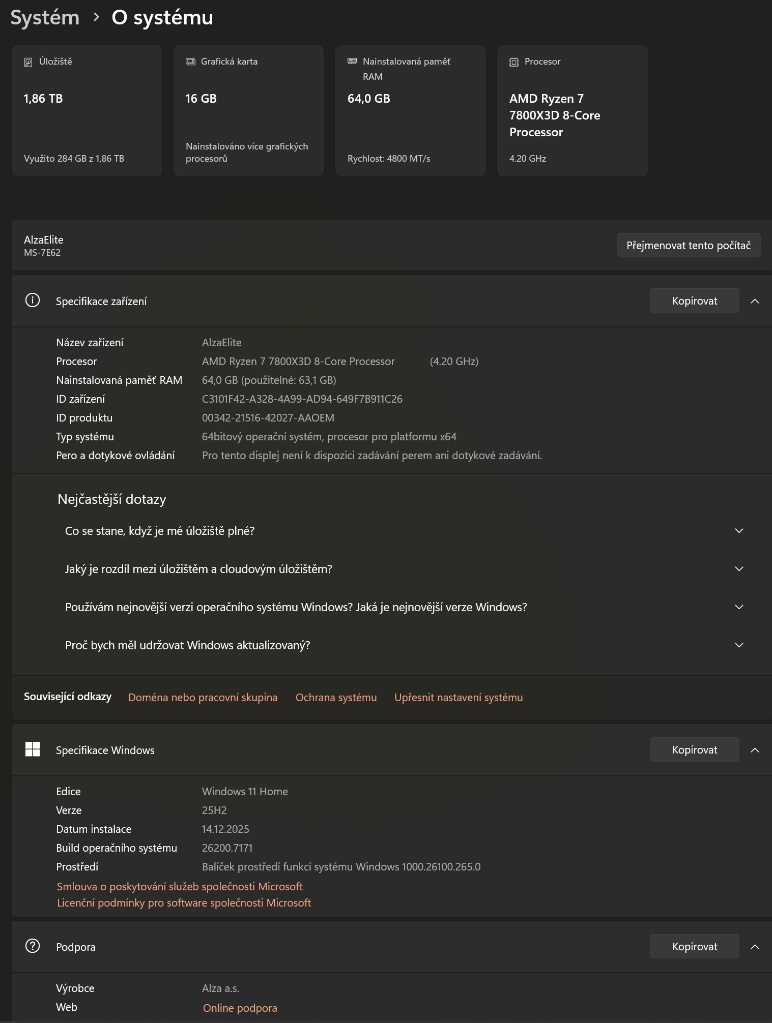Go back to Systém via the breadcrumb

[x=44, y=18]
